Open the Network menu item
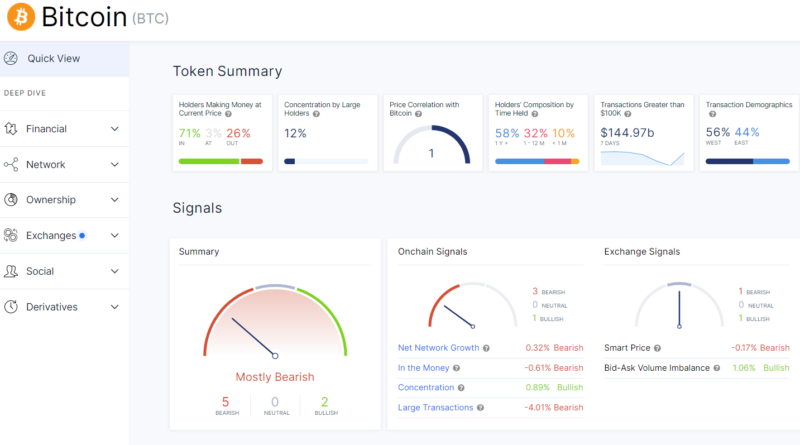800x445 pixels. [64, 164]
